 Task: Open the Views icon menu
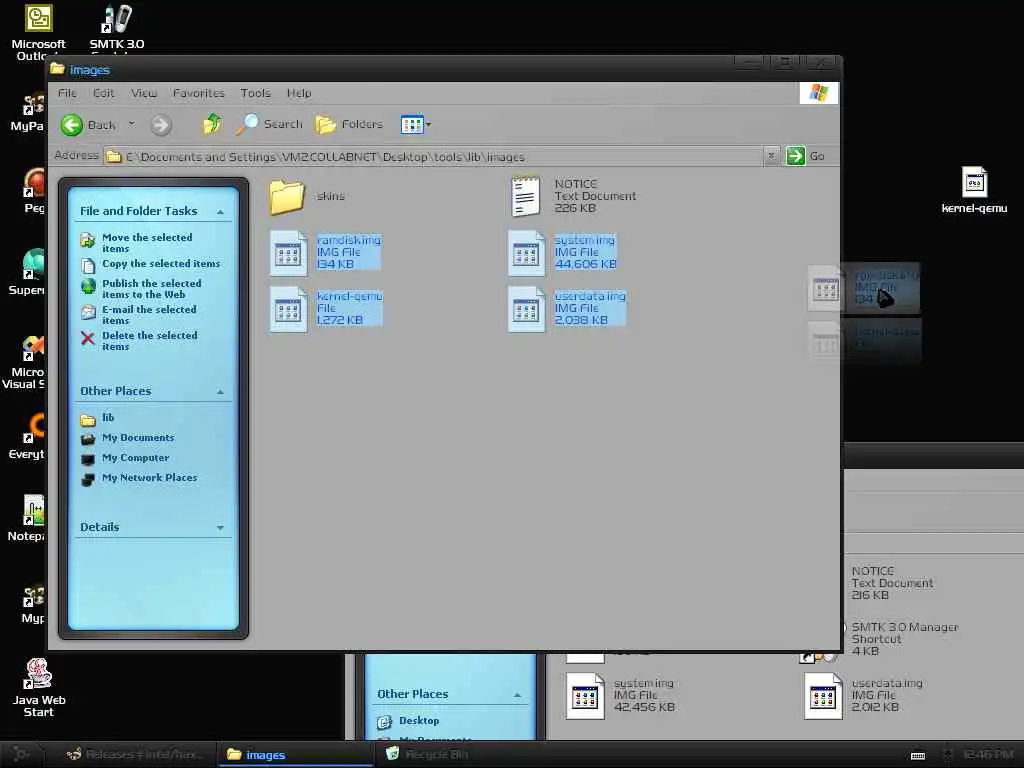point(415,124)
